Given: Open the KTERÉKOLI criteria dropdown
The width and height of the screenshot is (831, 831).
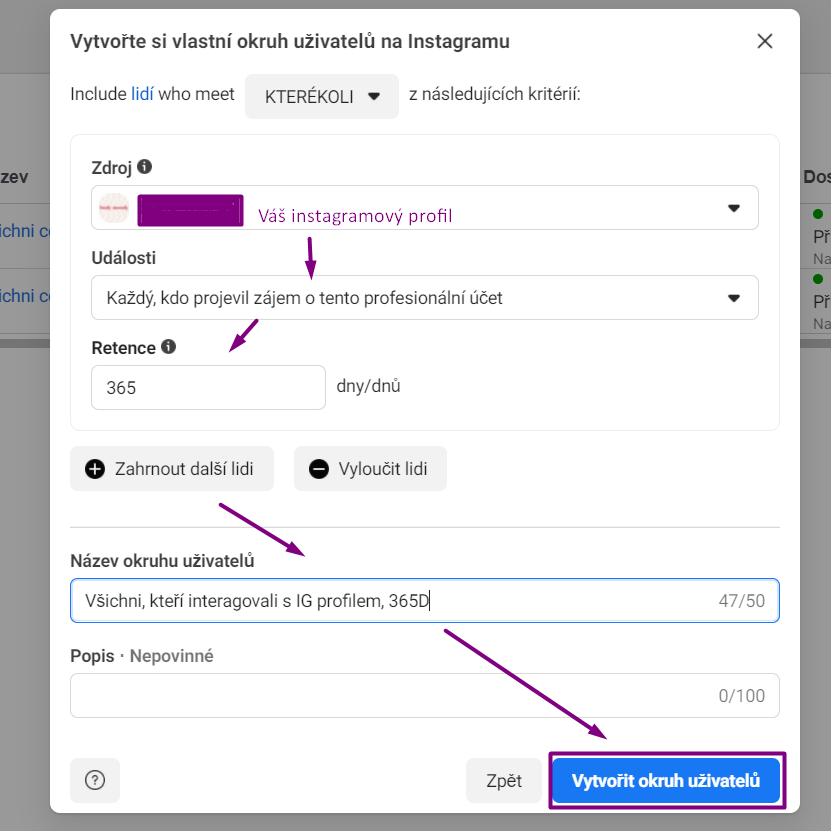Looking at the screenshot, I should [321, 96].
